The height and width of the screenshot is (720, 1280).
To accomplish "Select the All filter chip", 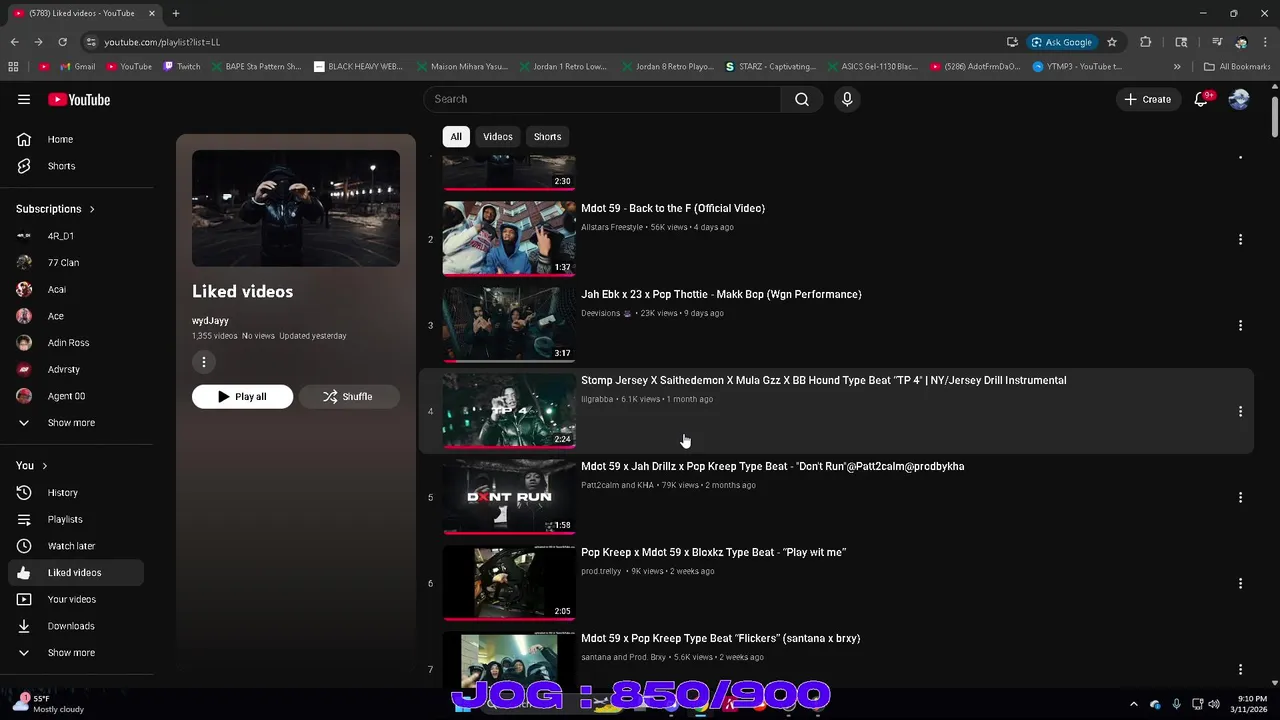I will coord(456,137).
